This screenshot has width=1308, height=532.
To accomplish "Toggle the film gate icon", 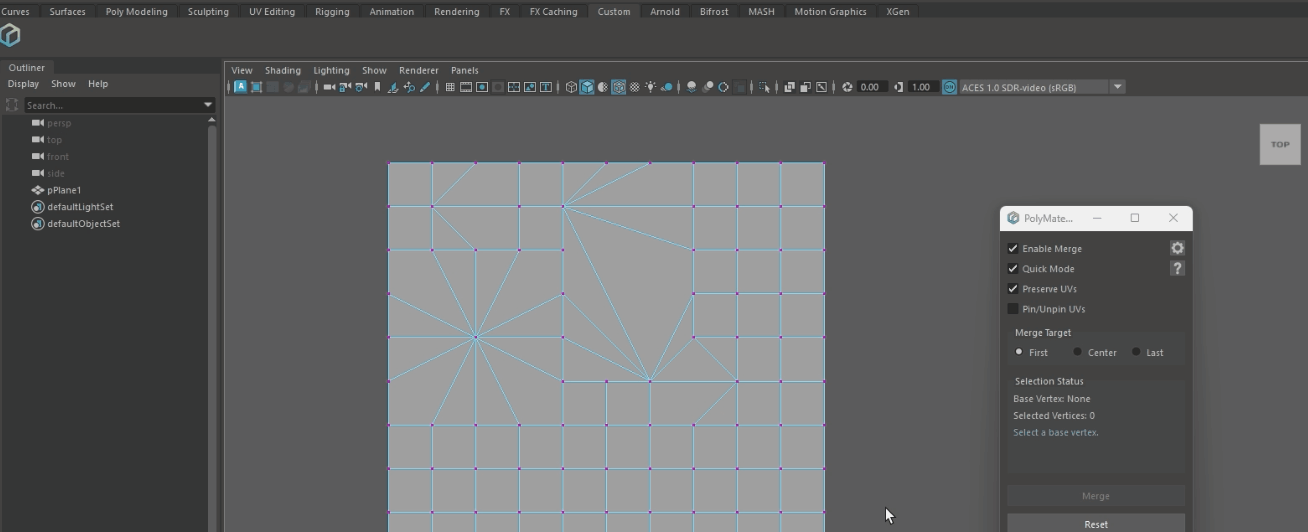I will tap(466, 87).
